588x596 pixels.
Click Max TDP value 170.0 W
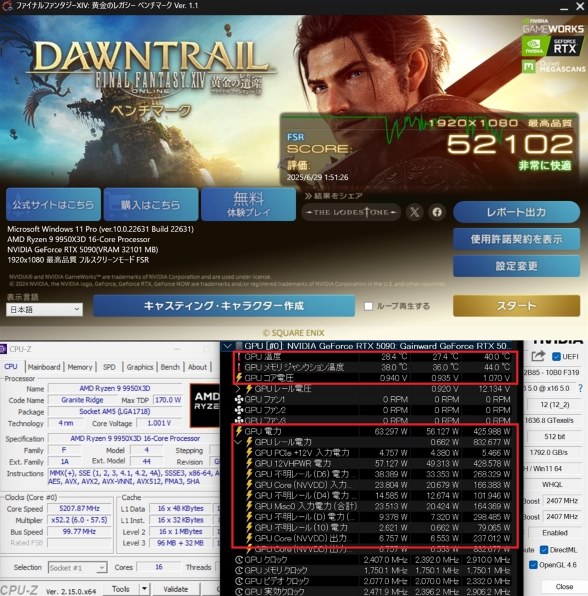(x=167, y=400)
